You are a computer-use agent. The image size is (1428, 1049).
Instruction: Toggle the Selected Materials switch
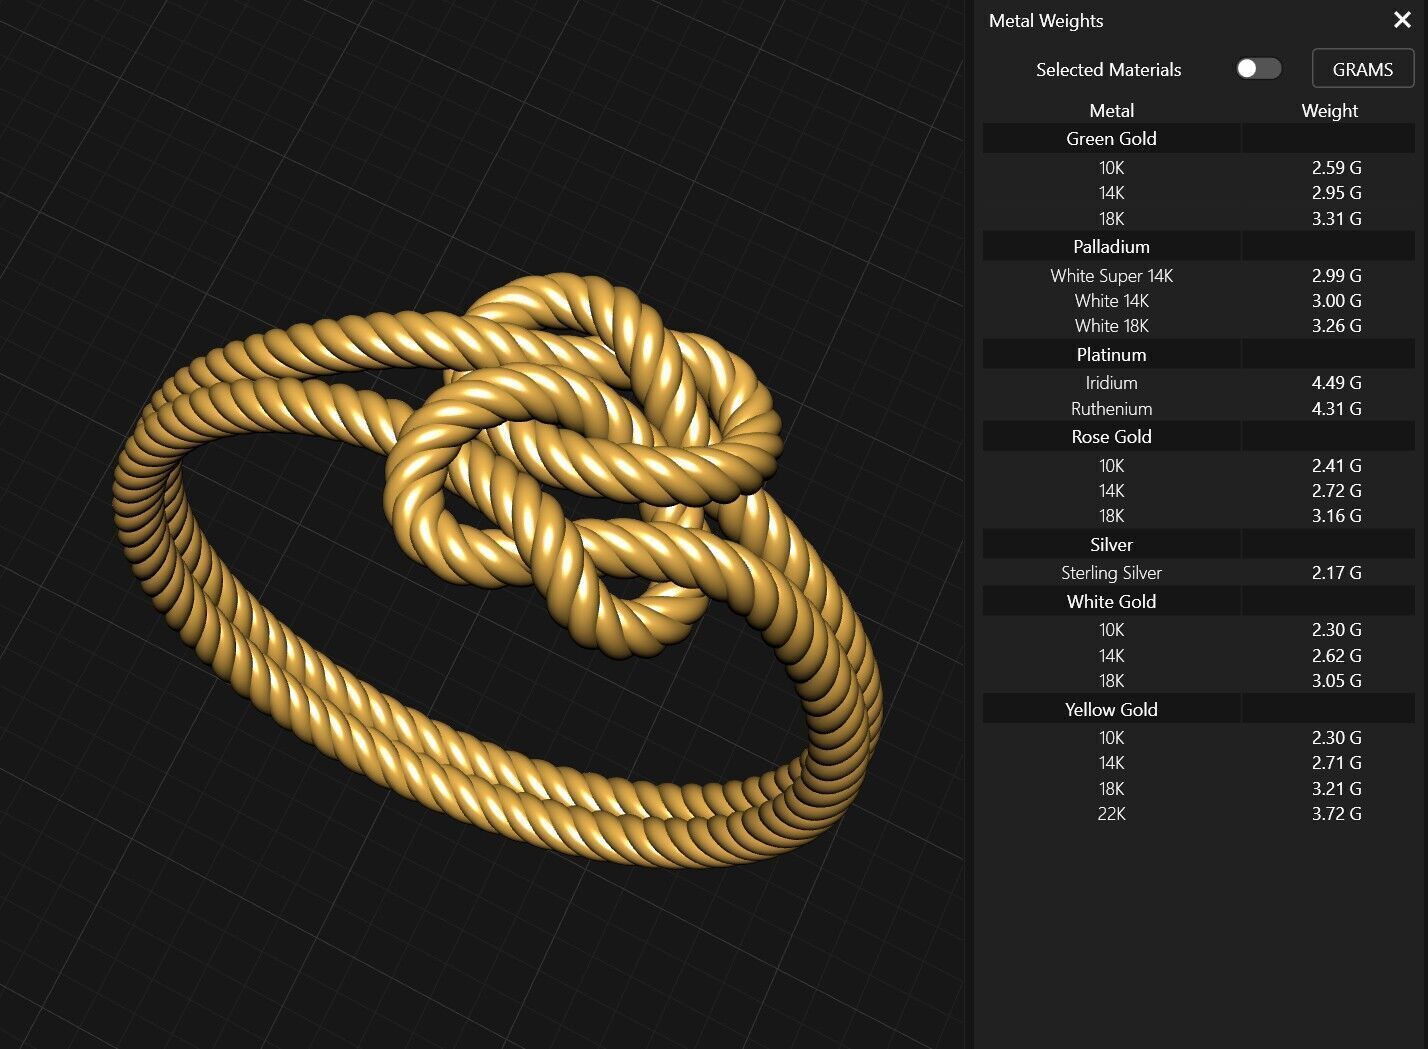coord(1258,68)
